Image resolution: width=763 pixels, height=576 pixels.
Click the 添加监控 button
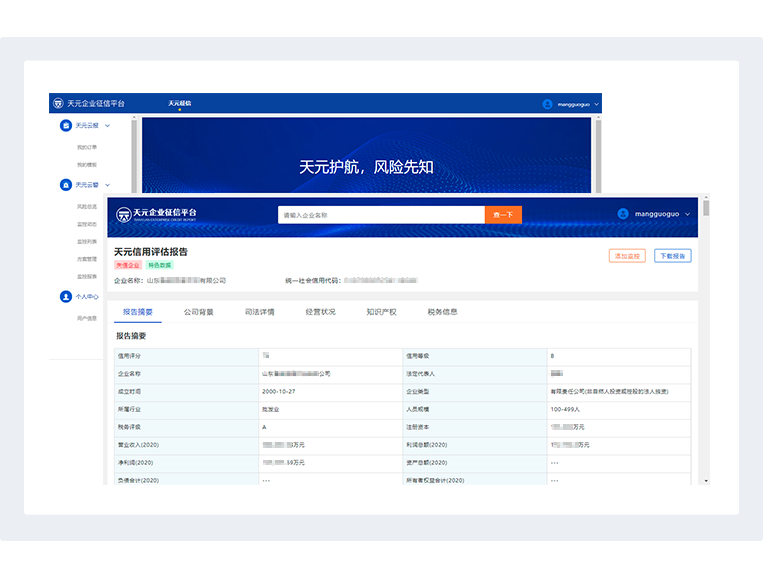(x=627, y=256)
